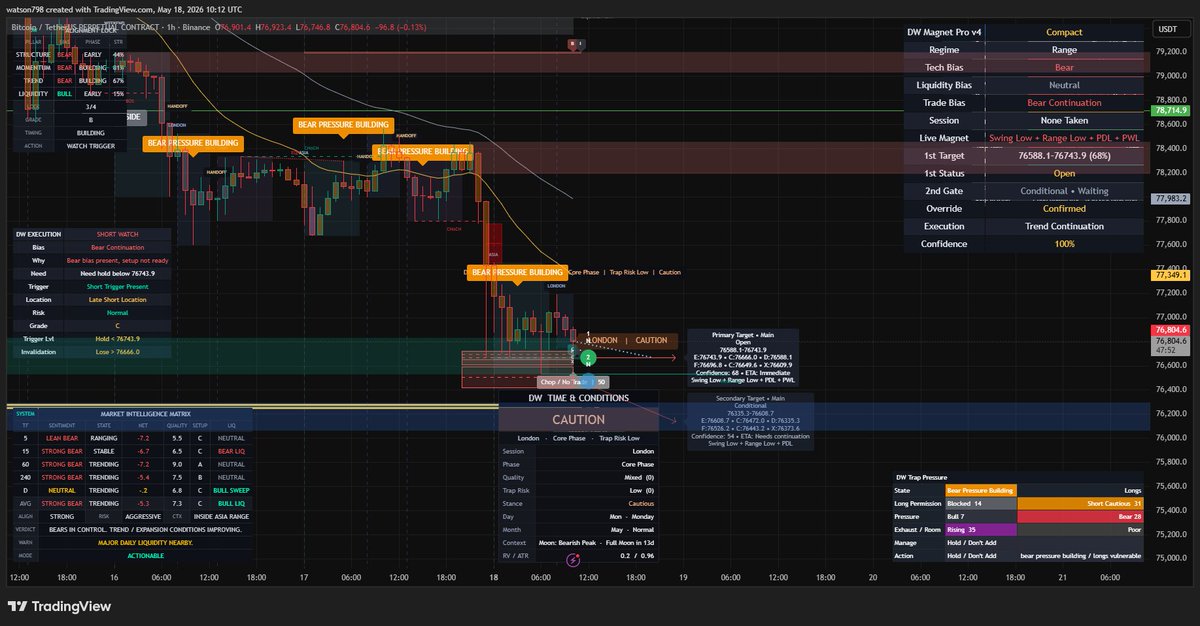Click the Binance exchange name in title
Screen dimensions: 1200x626
click(x=194, y=26)
